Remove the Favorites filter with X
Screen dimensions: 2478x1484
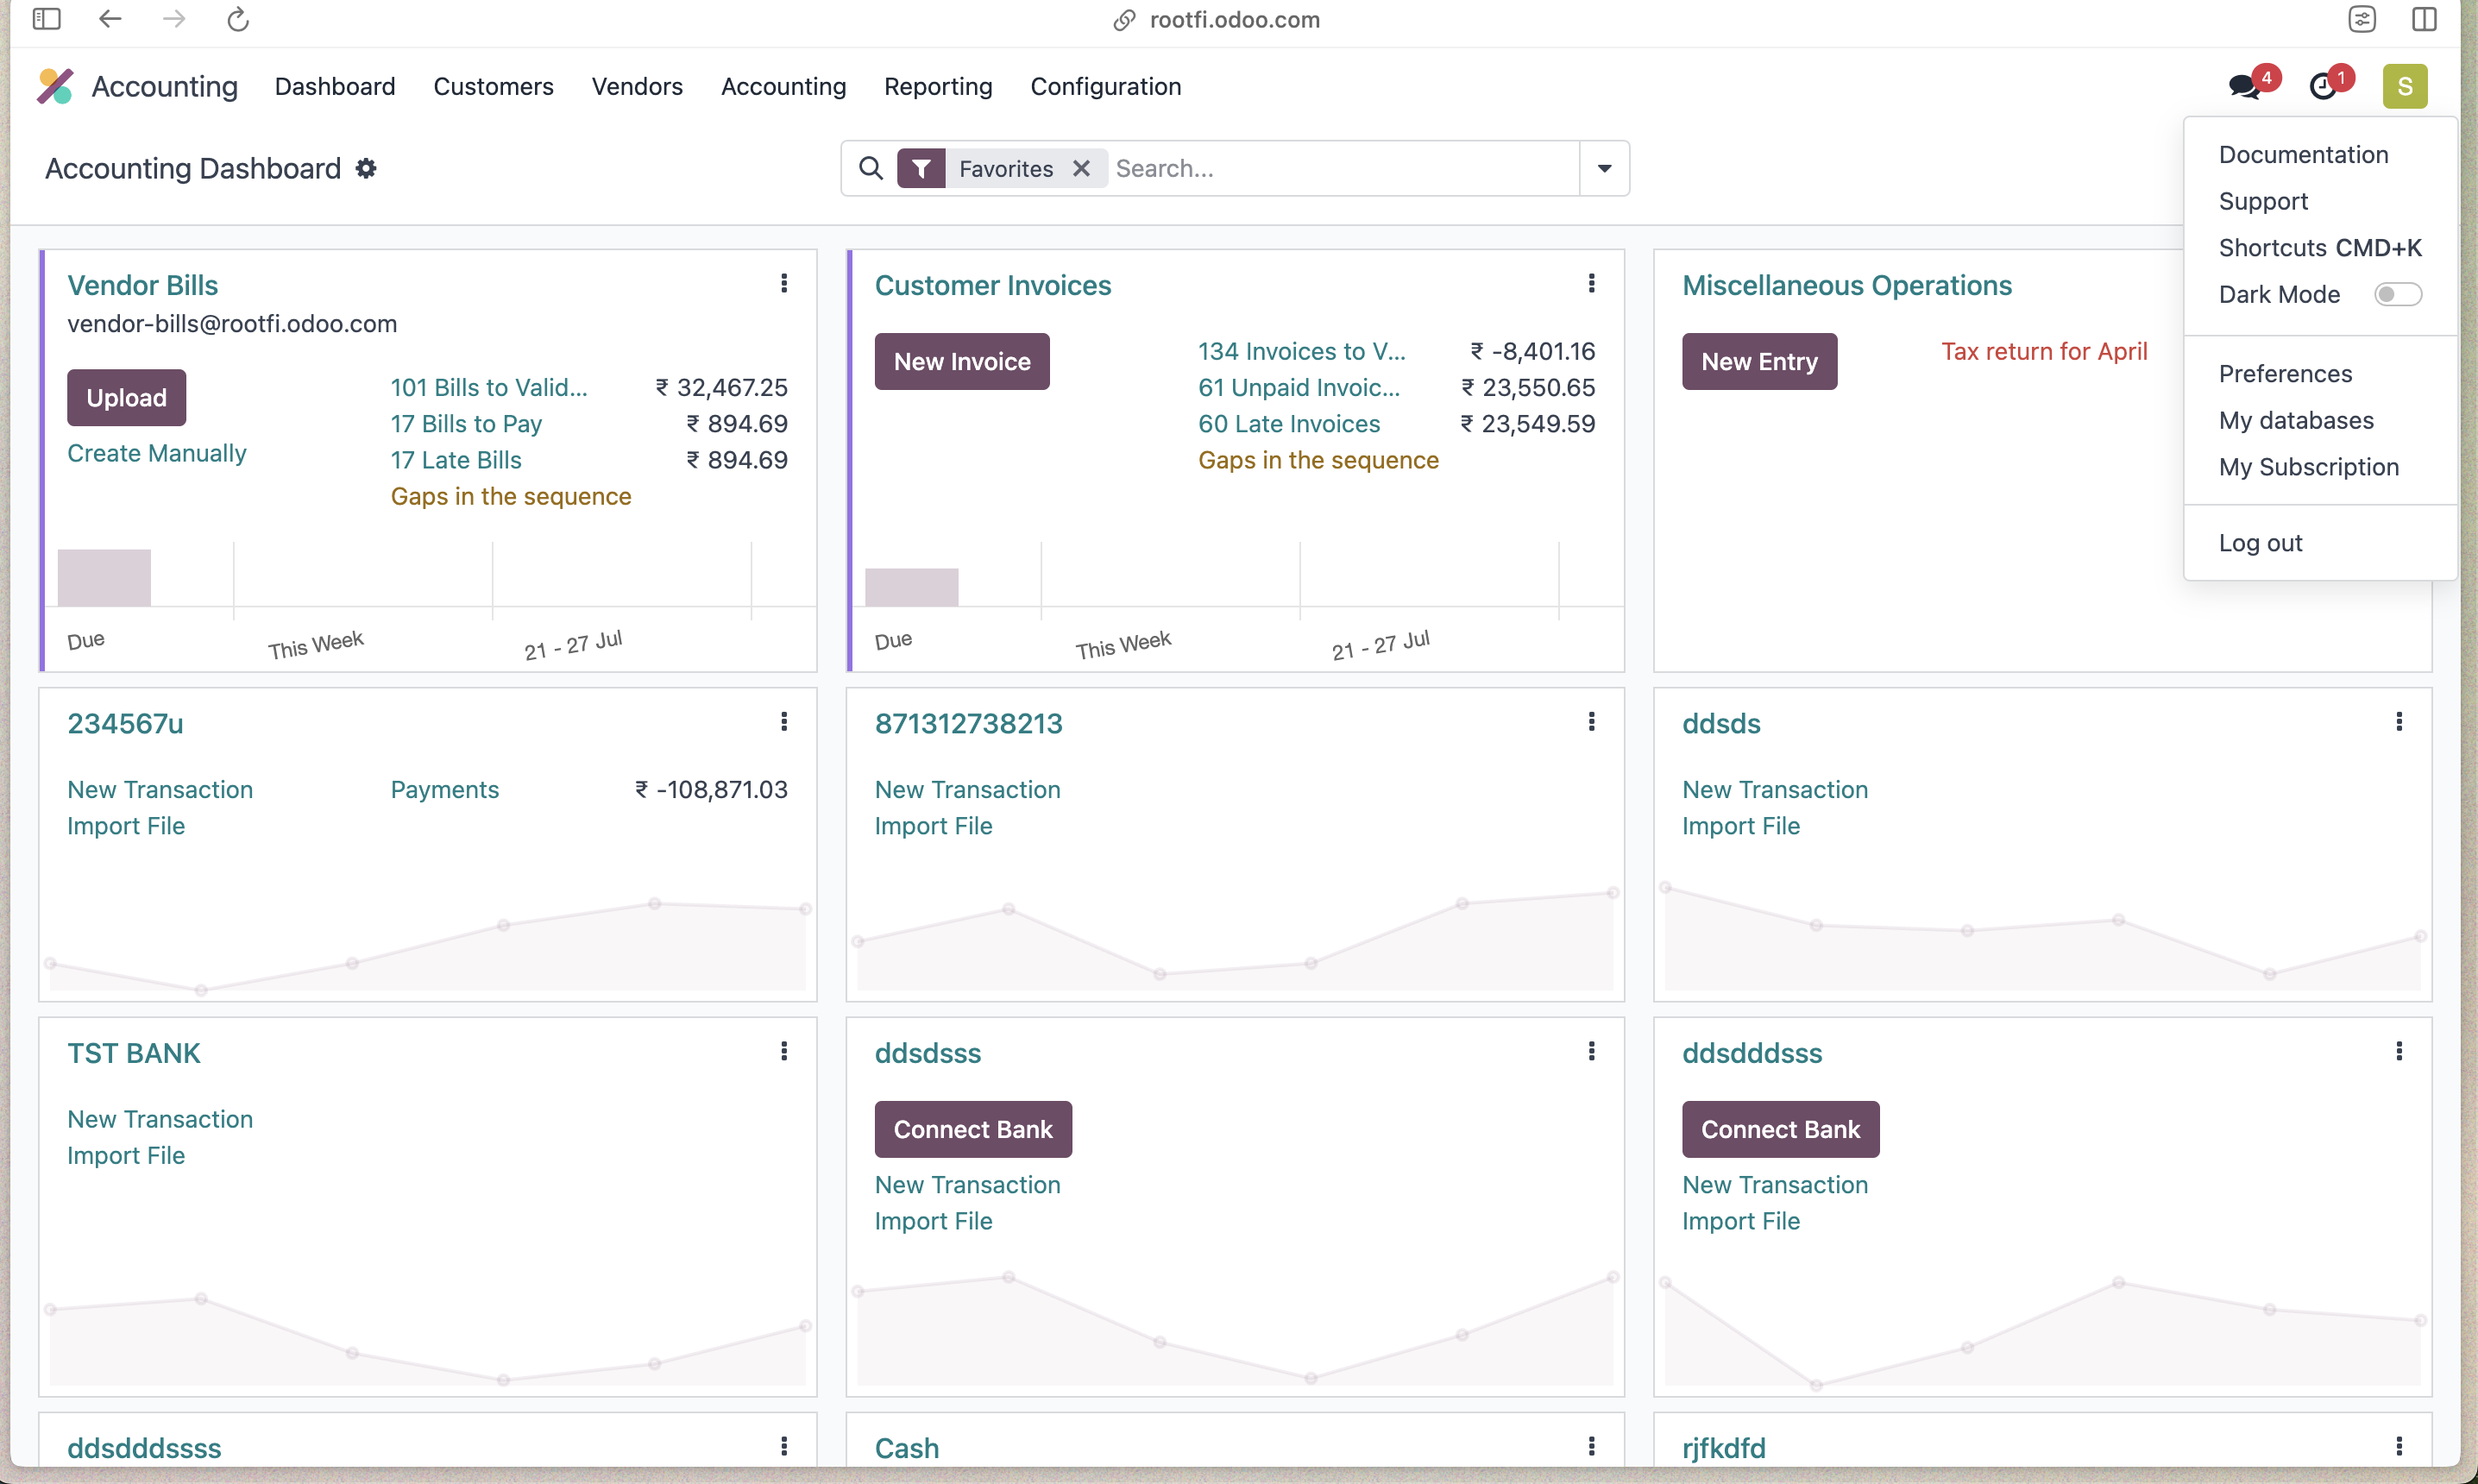[1081, 168]
